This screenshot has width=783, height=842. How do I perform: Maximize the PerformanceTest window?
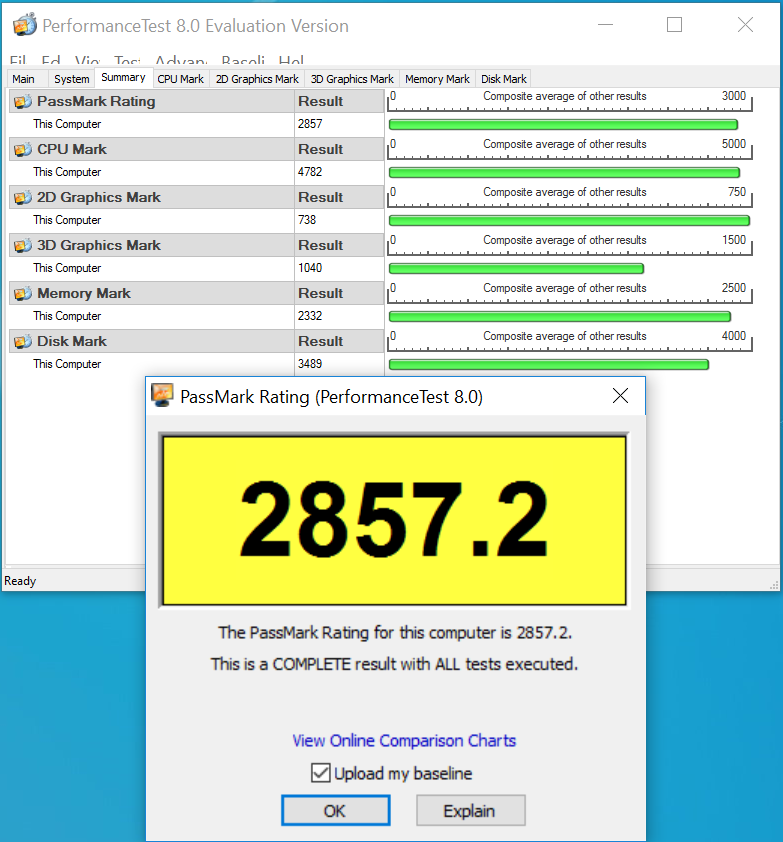(675, 25)
